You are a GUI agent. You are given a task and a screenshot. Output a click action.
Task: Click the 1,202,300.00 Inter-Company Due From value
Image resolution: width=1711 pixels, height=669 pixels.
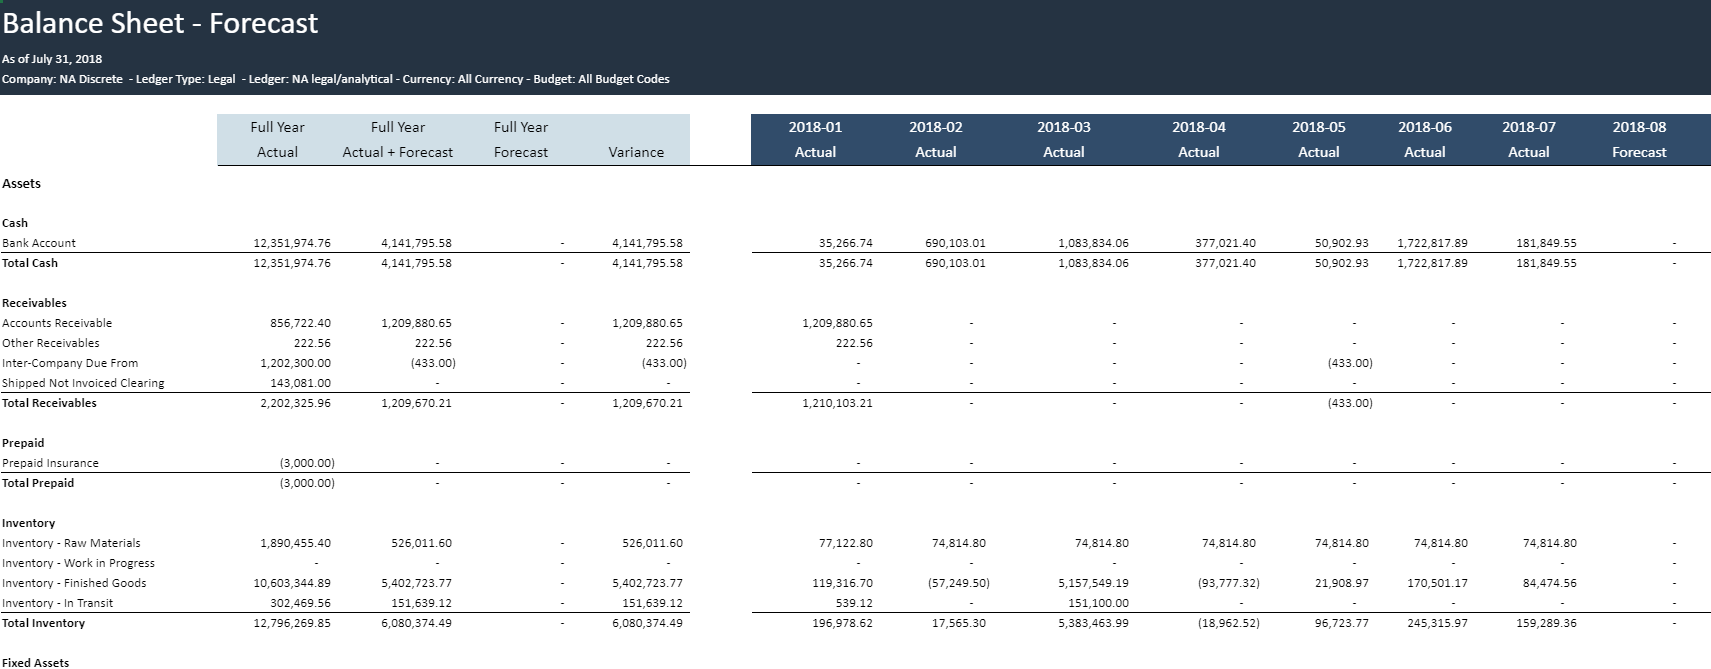point(295,363)
